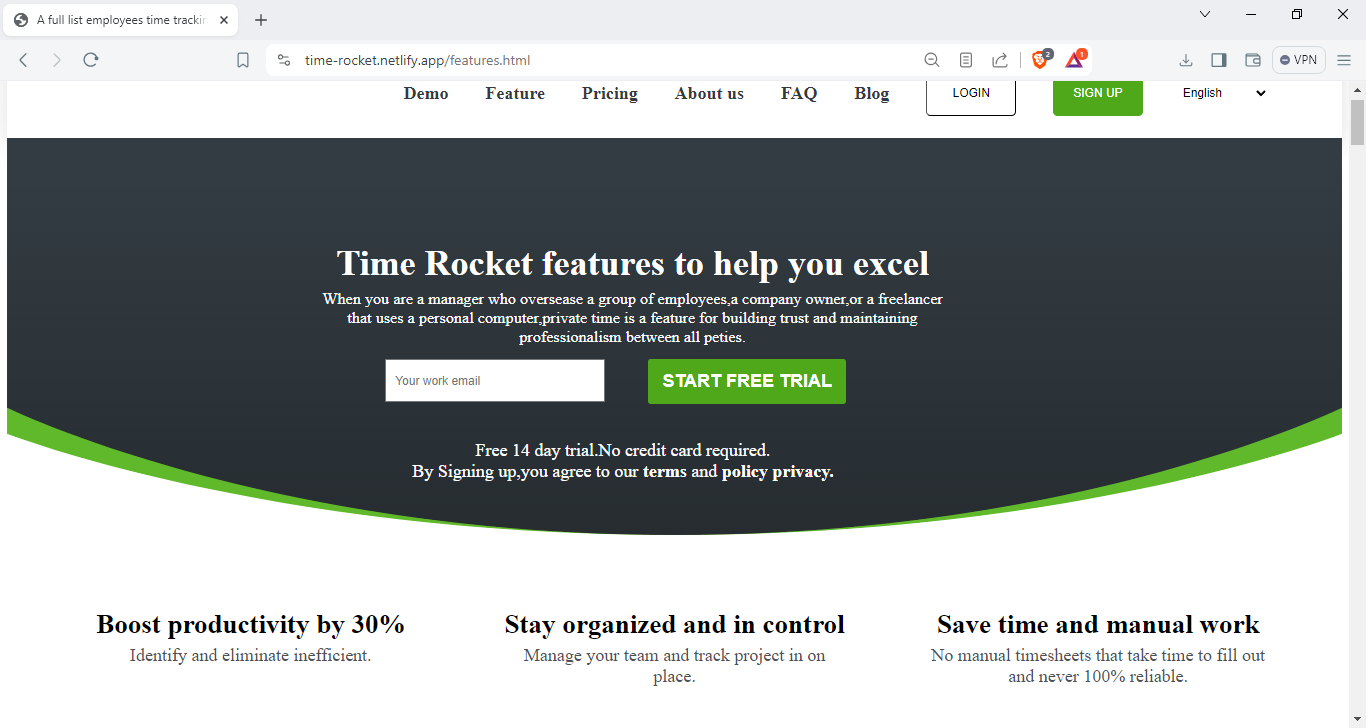This screenshot has height=728, width=1366.
Task: Open reader mode from address bar
Action: point(966,60)
